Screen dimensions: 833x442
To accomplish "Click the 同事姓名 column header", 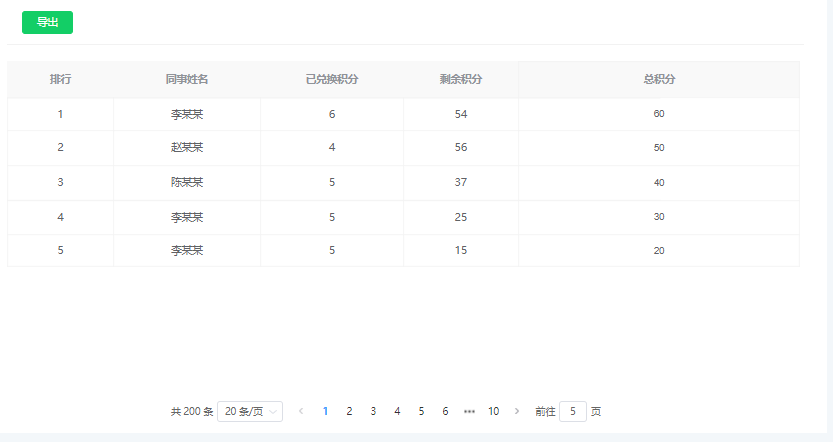I will click(187, 79).
